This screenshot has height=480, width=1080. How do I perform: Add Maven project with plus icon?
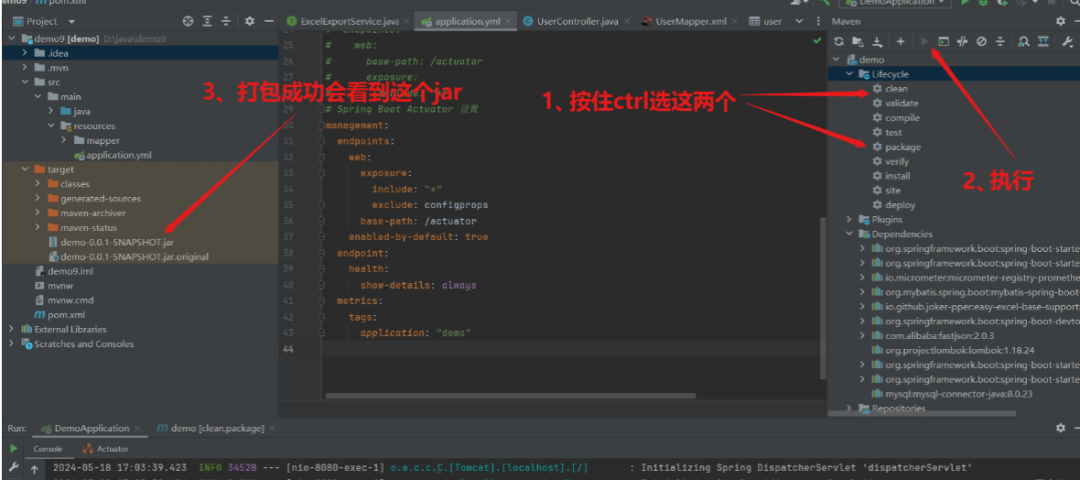[900, 42]
